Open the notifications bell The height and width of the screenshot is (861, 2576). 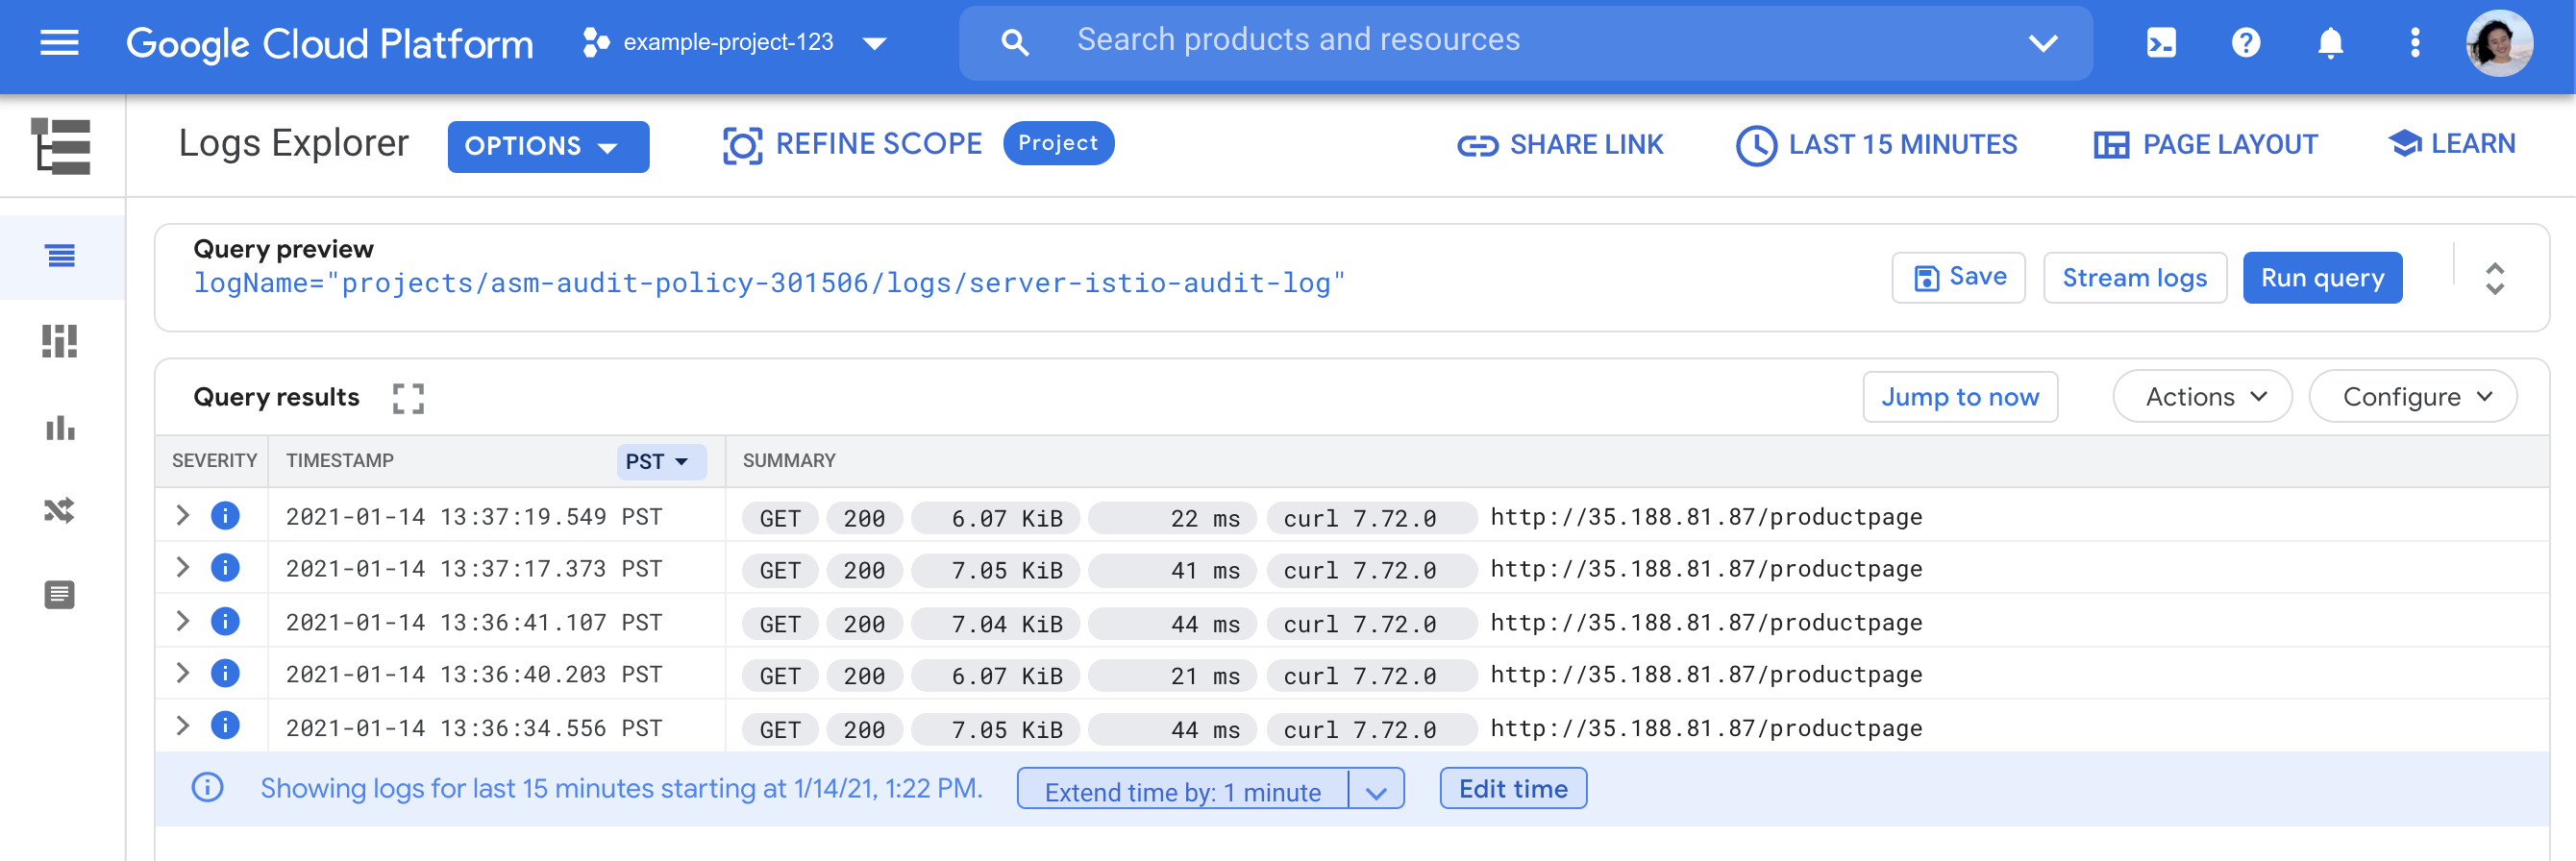pos(2330,42)
